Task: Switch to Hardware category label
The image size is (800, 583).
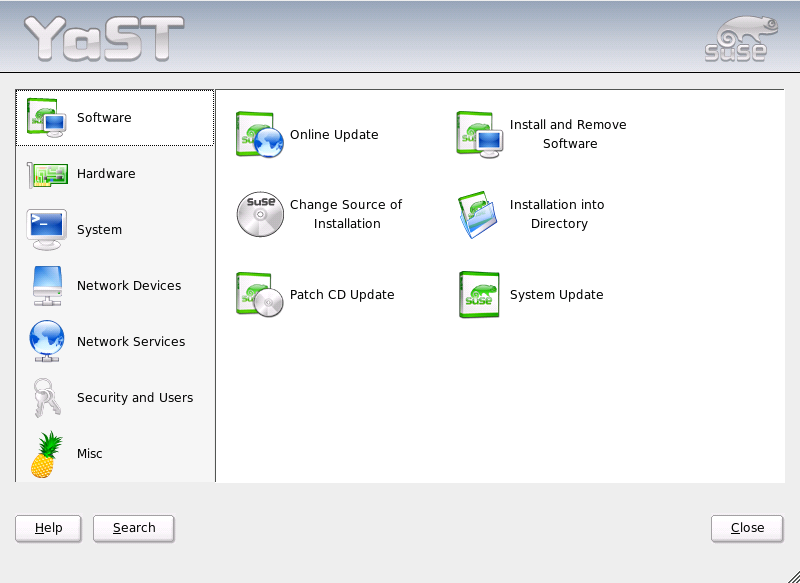Action: tap(106, 173)
